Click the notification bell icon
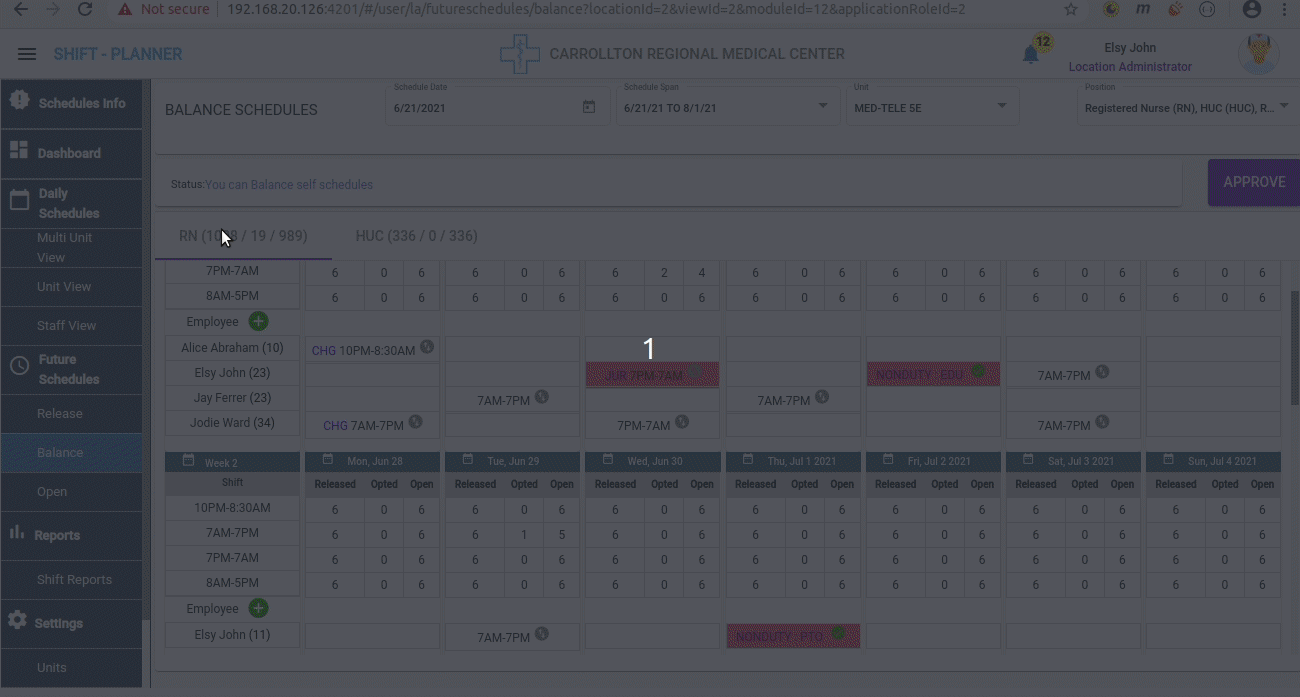 pos(1031,55)
